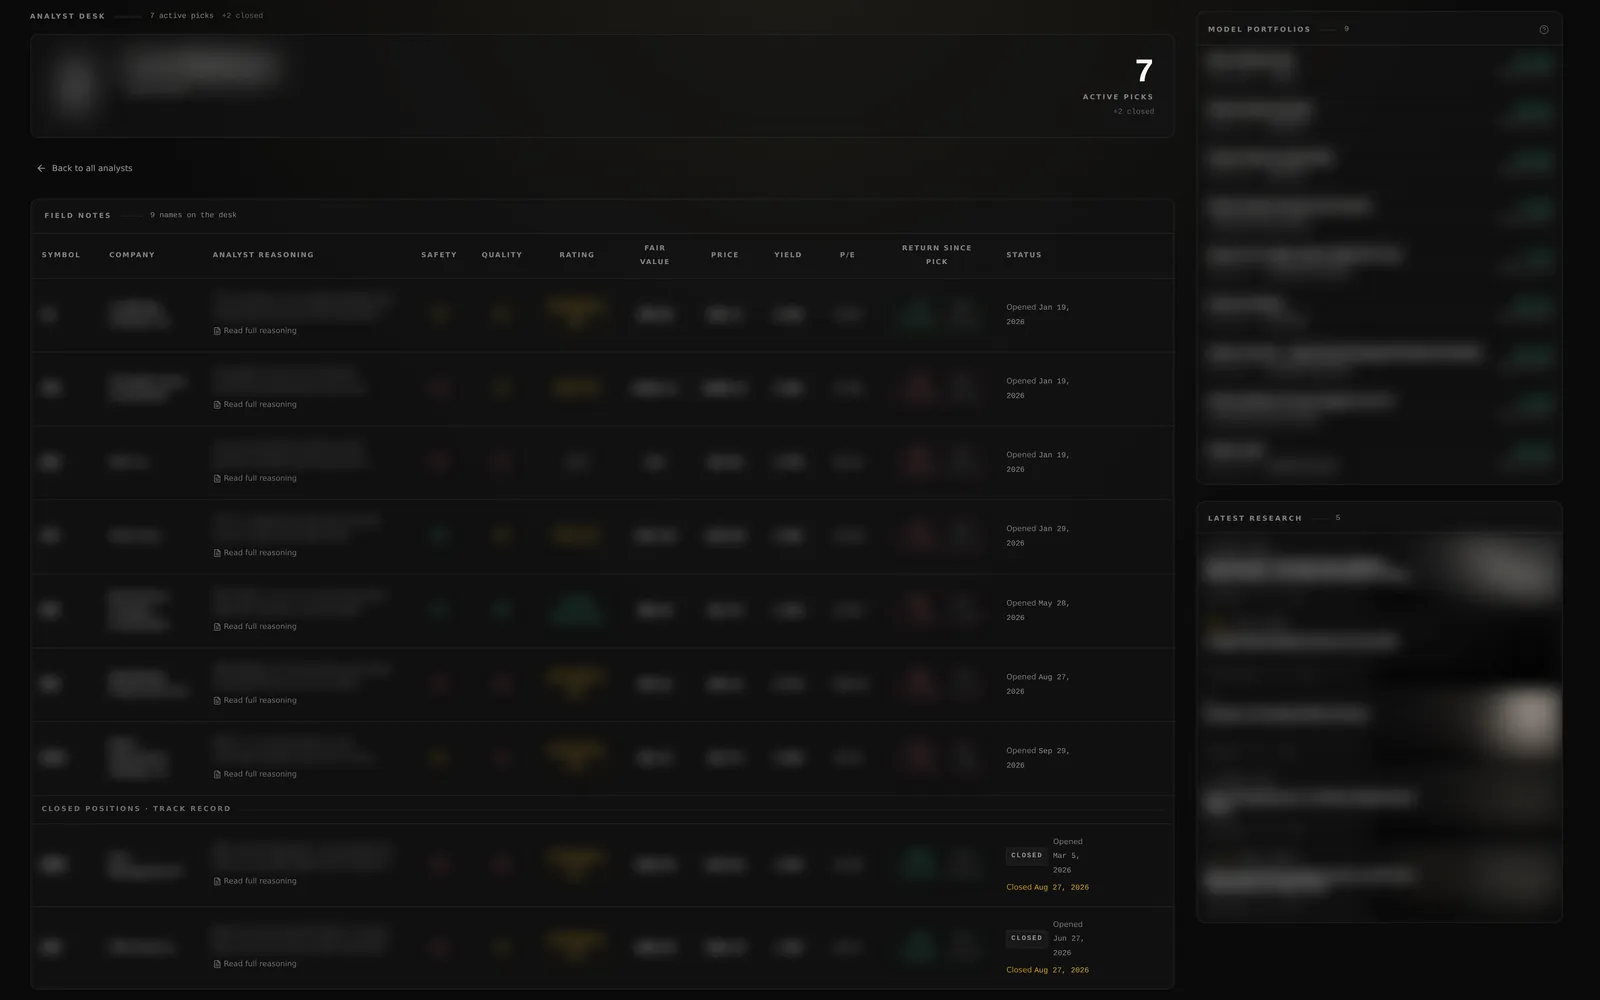Click the Analyst Desk heading
Viewport: 1600px width, 1000px height.
67,17
